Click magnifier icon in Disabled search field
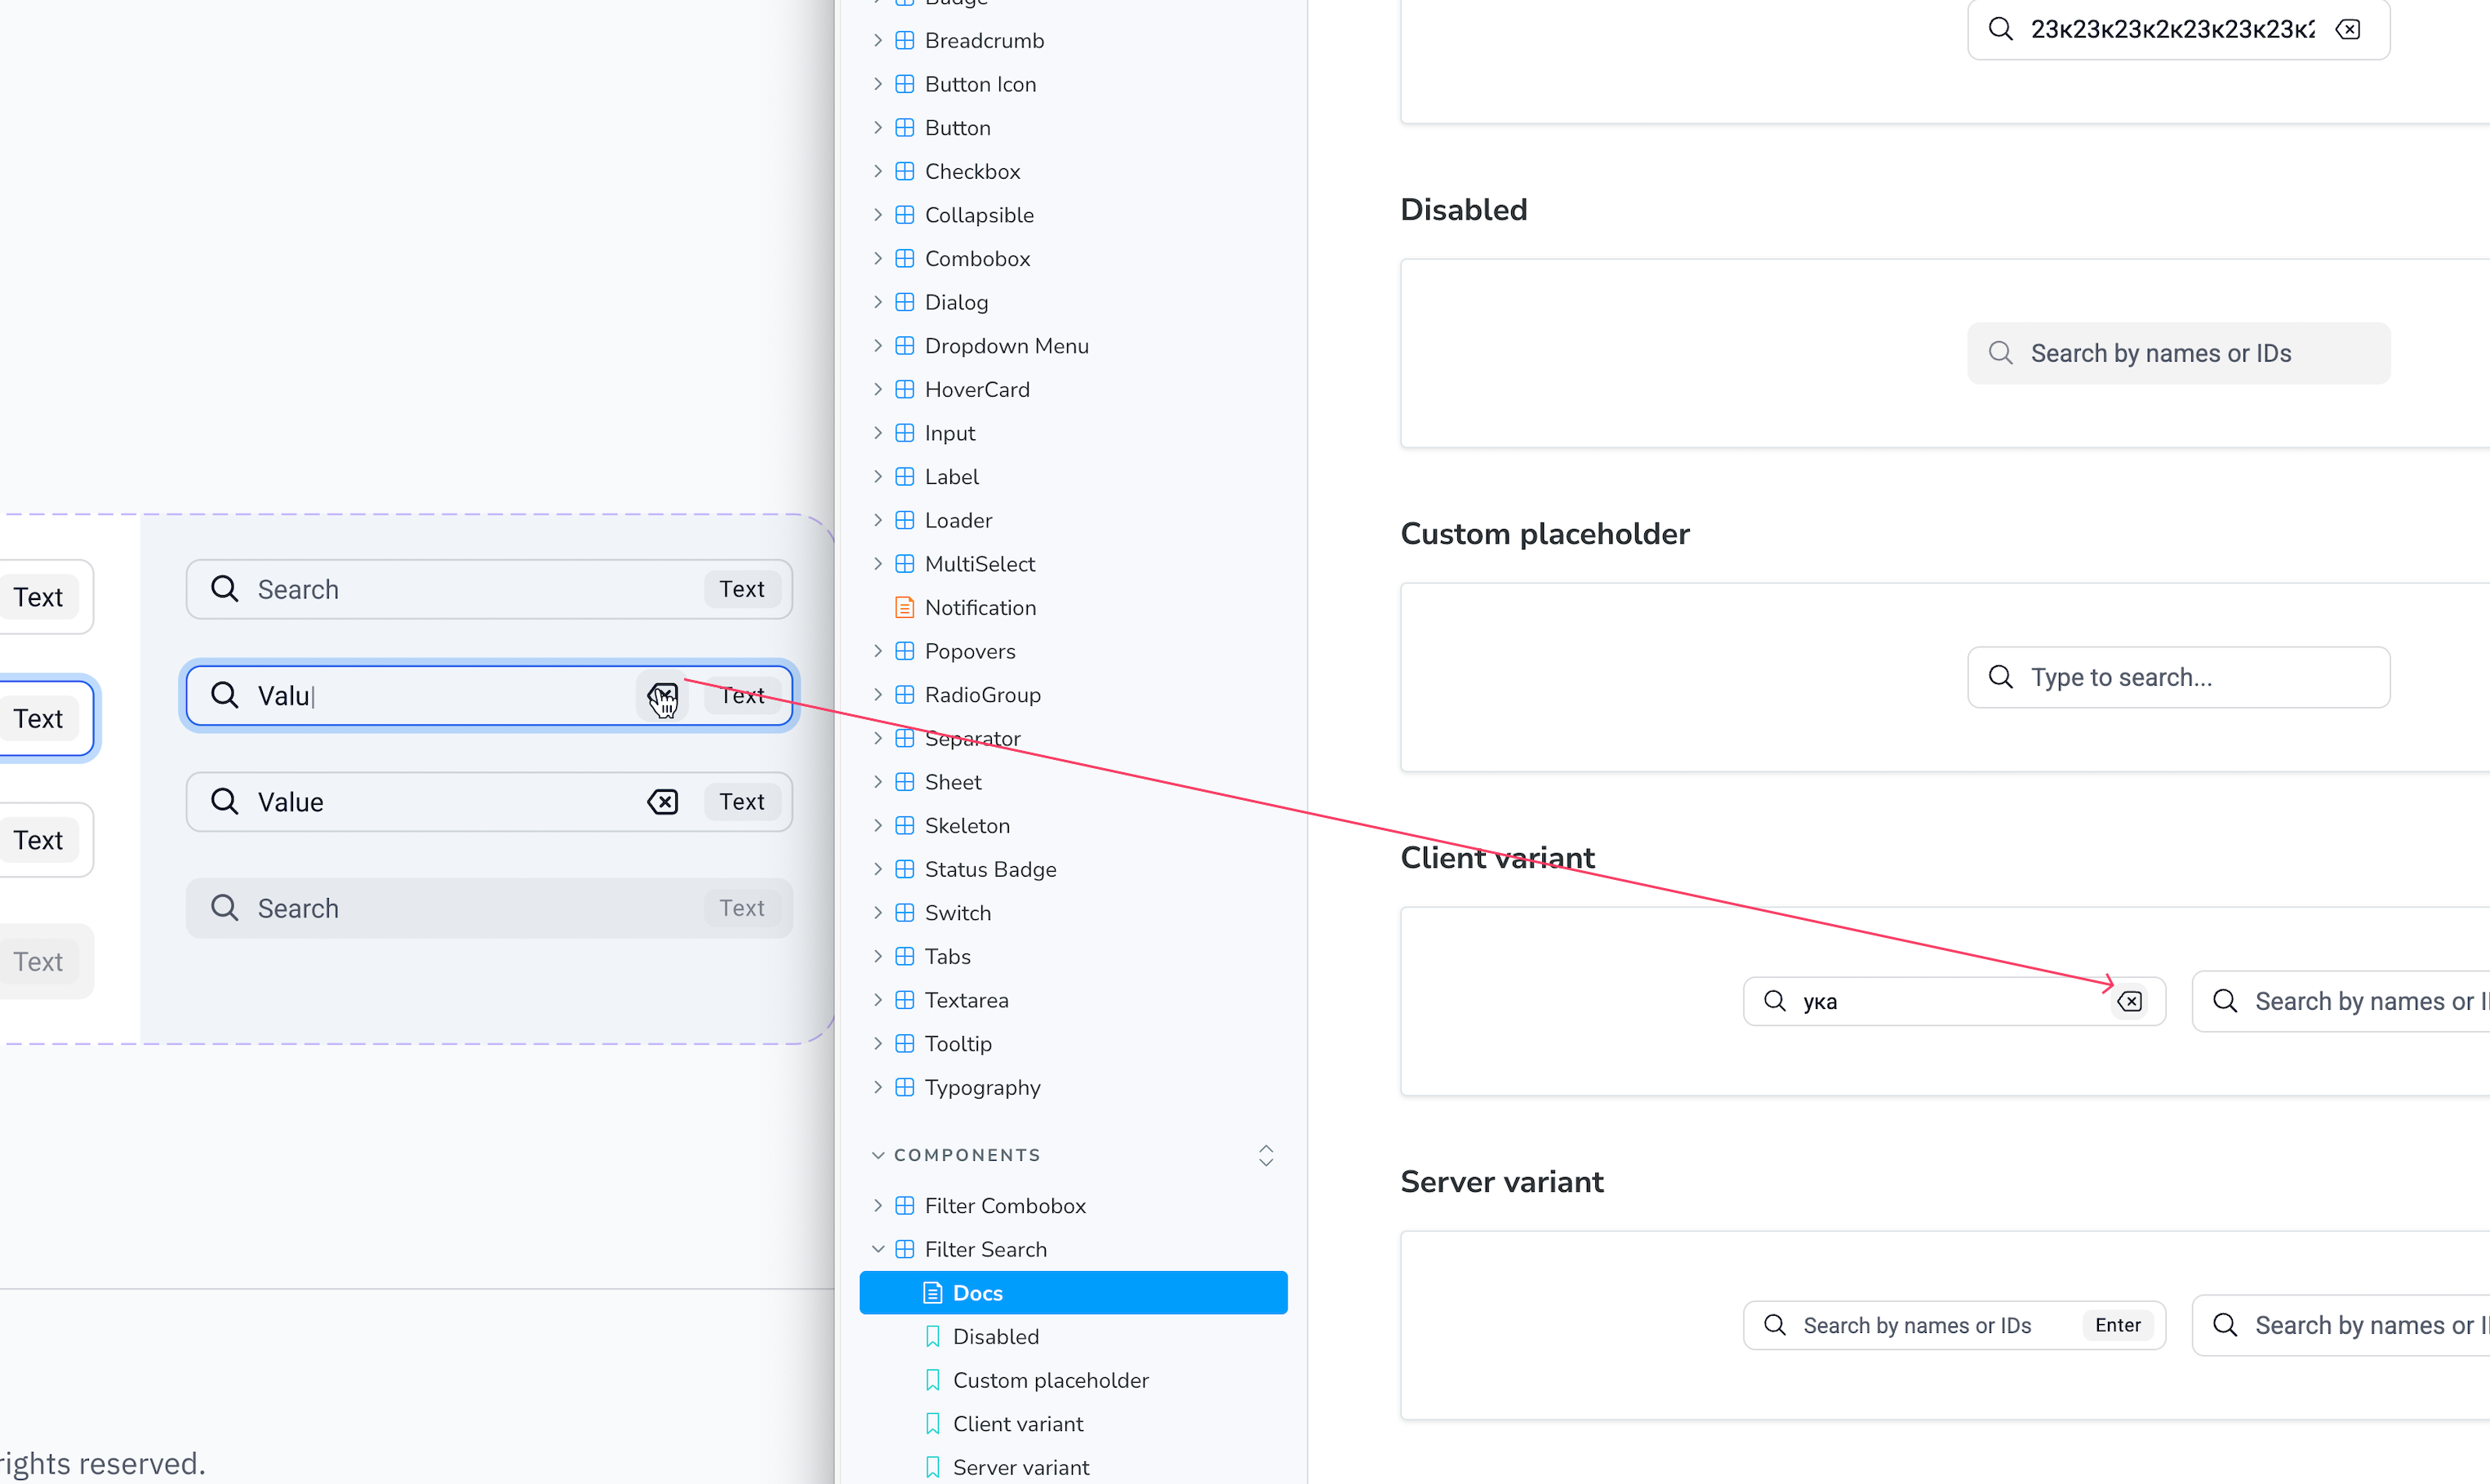 tap(2000, 352)
